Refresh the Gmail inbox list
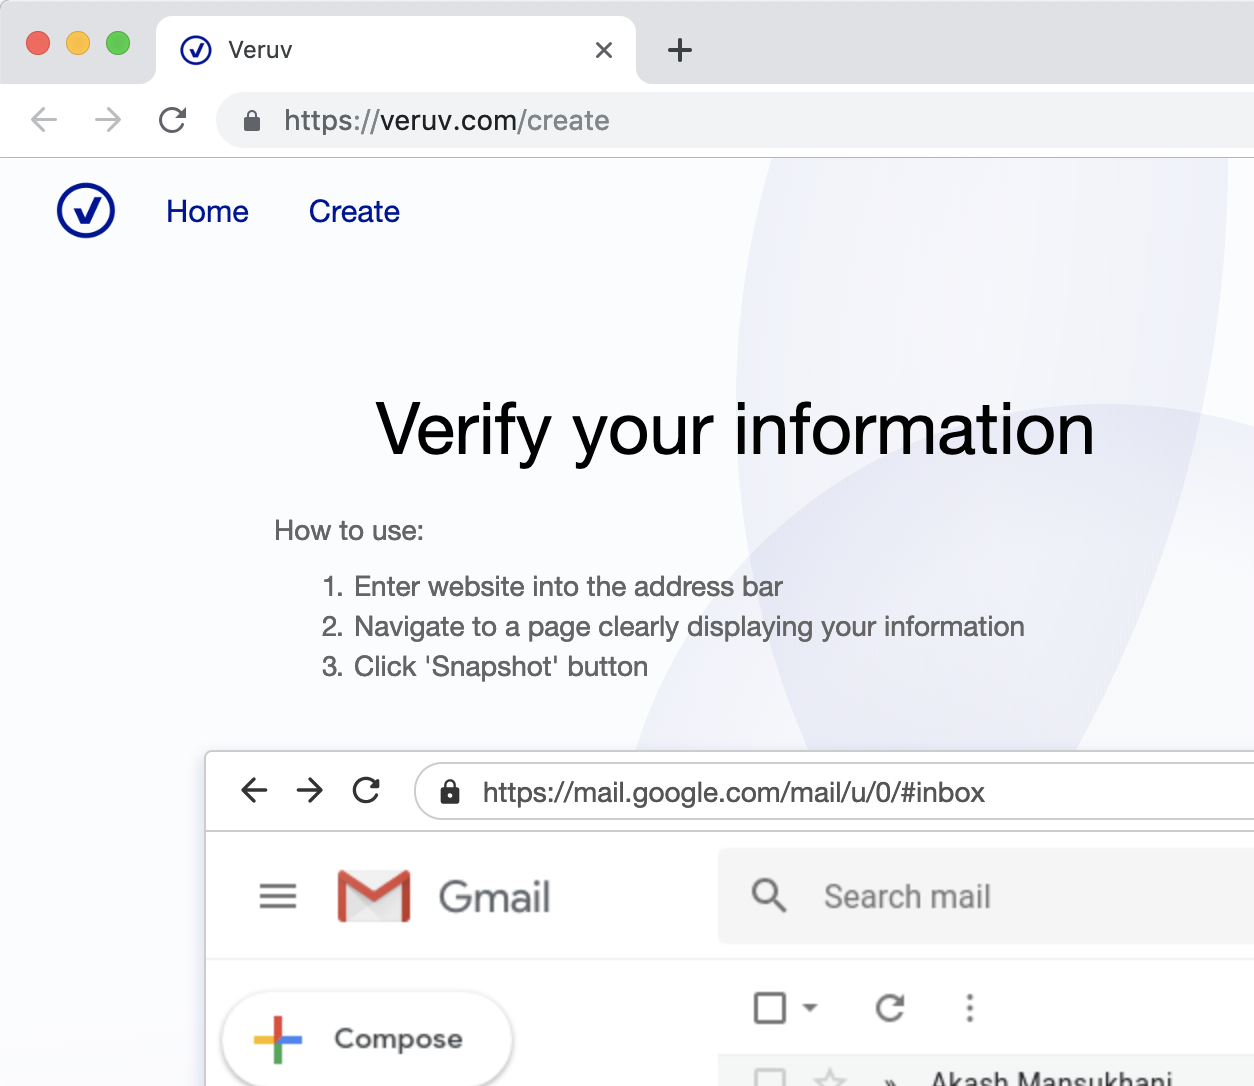This screenshot has width=1254, height=1086. click(890, 1008)
